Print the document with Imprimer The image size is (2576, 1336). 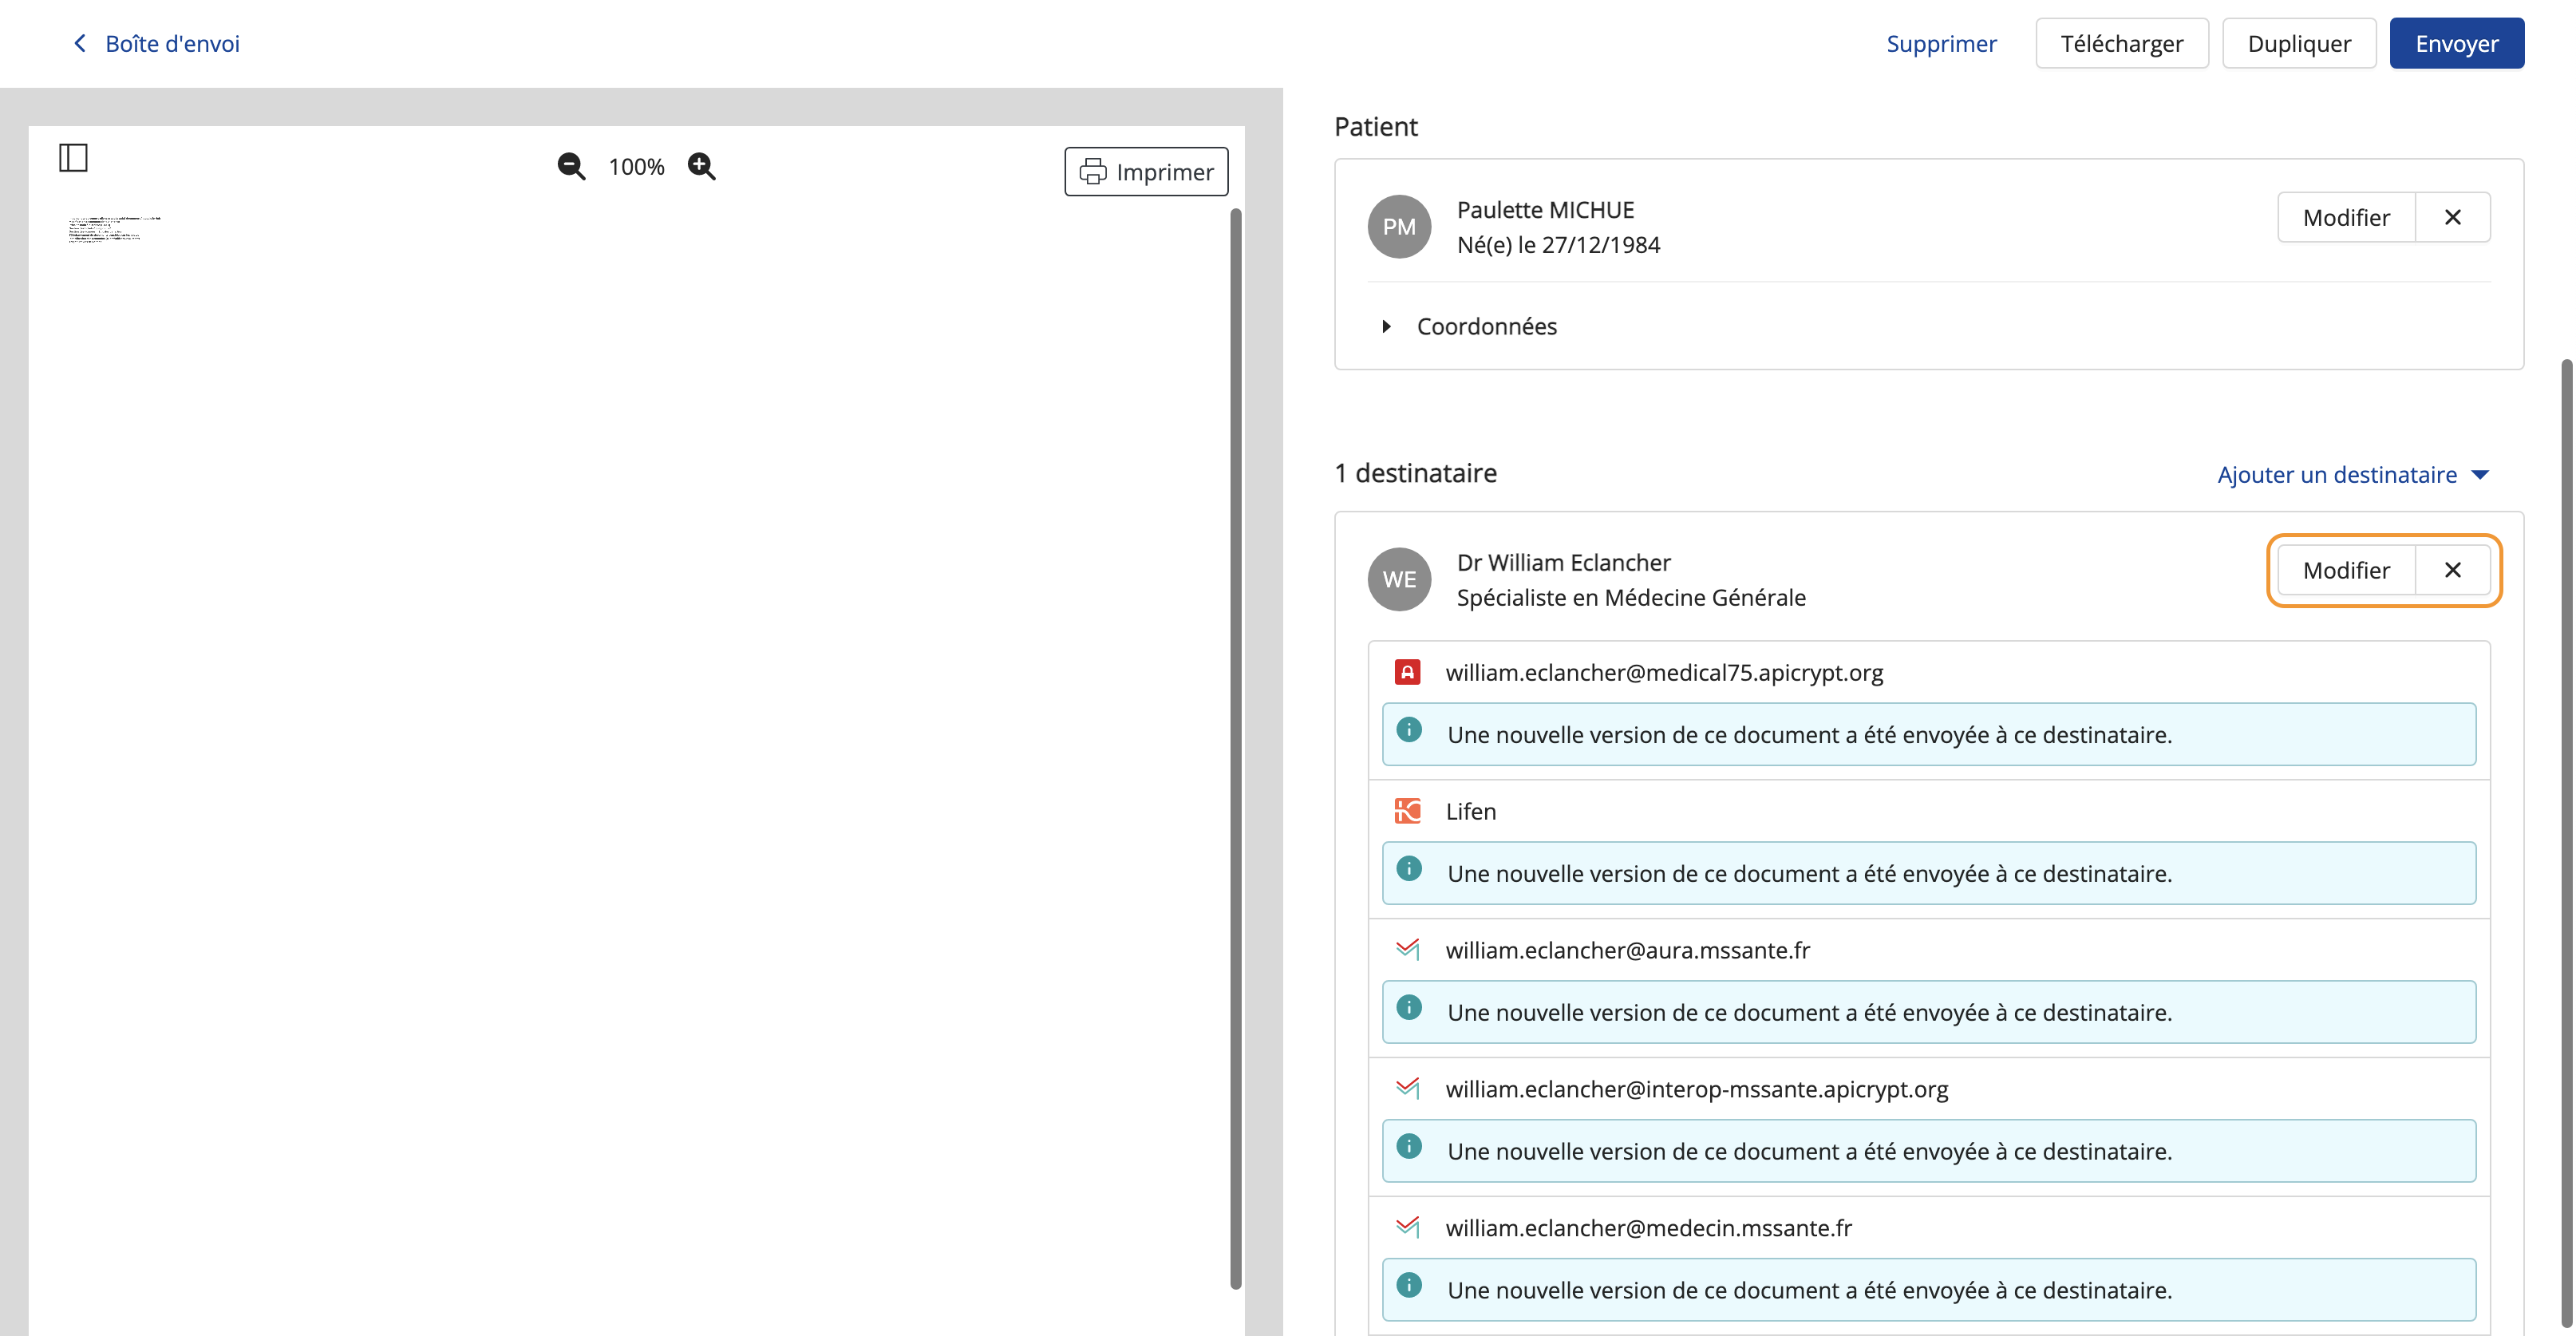1146,172
